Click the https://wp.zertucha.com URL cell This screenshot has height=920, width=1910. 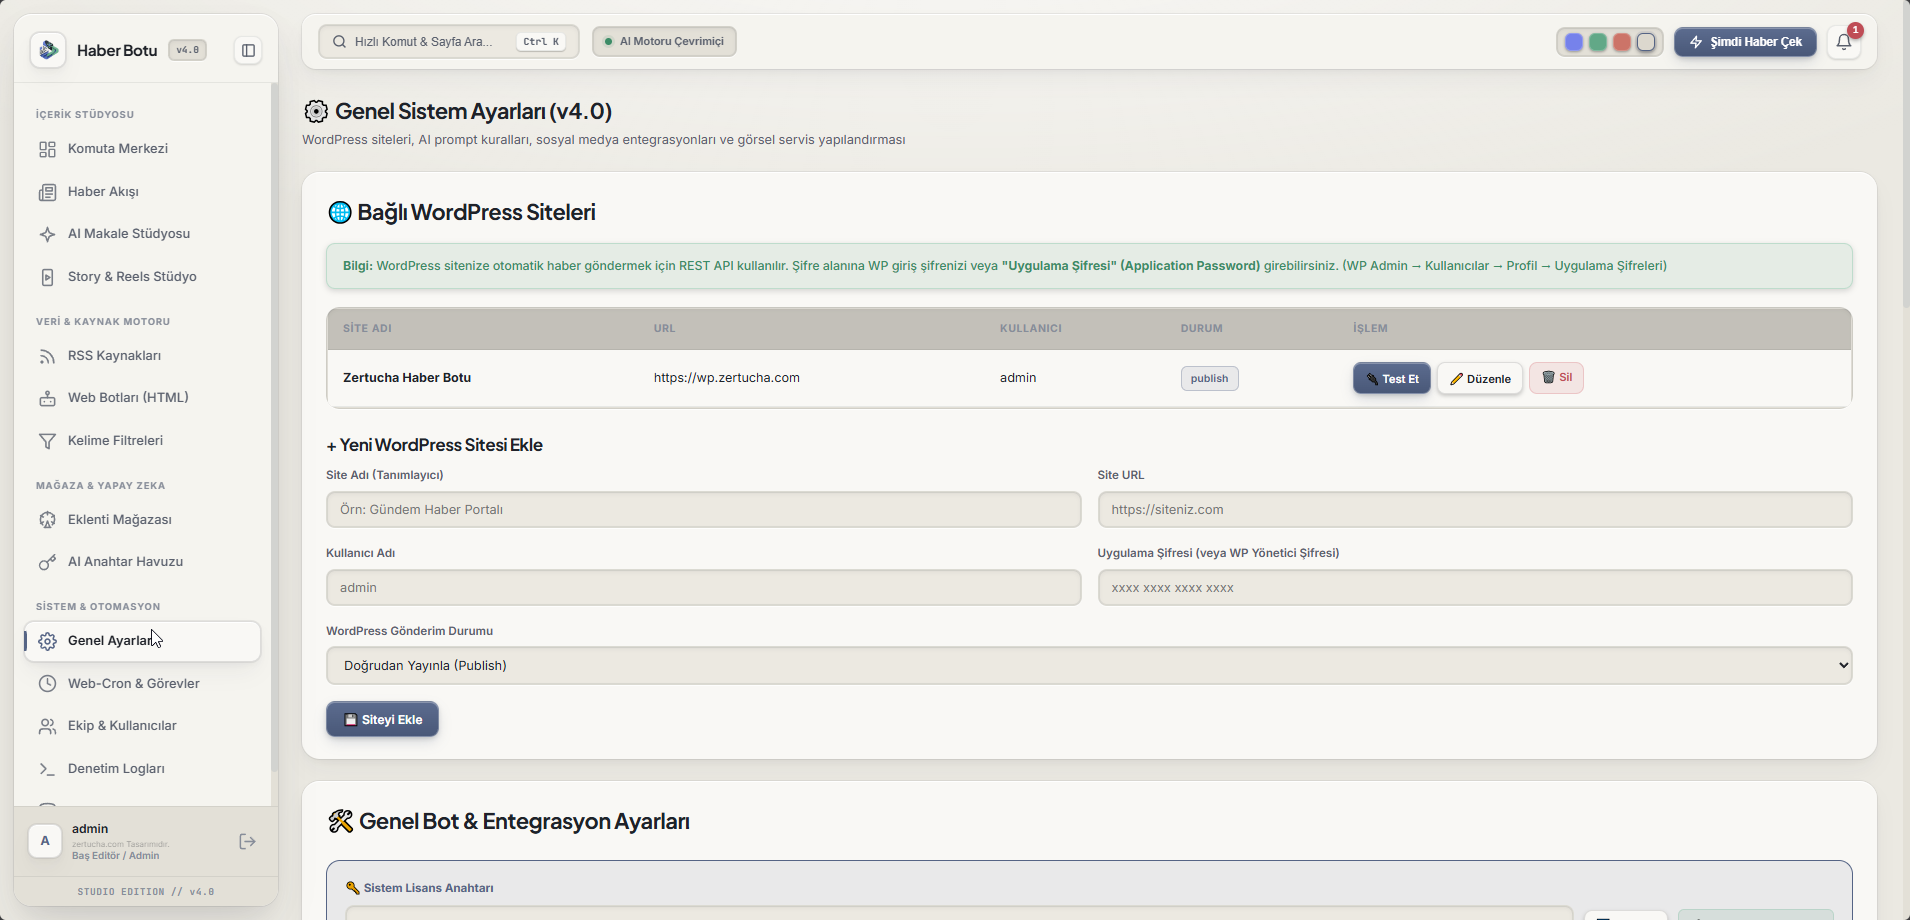pos(727,378)
